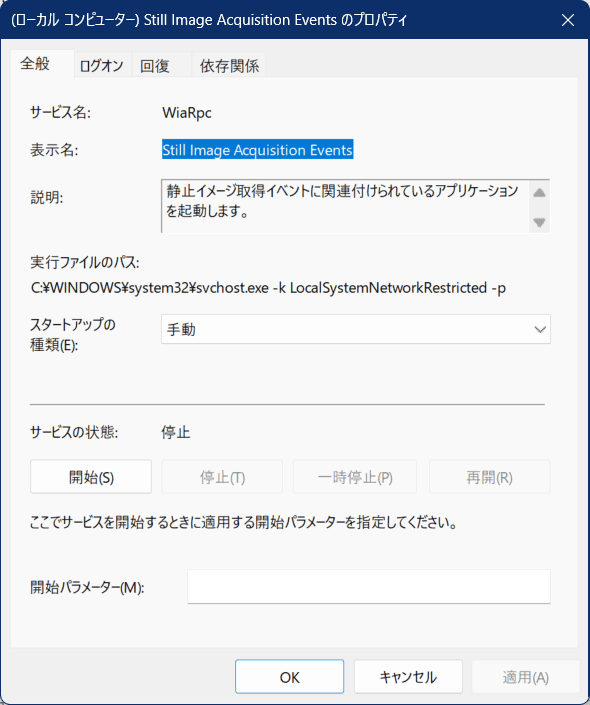Click the 静止イメージ取得イベント description text

pos(342,201)
